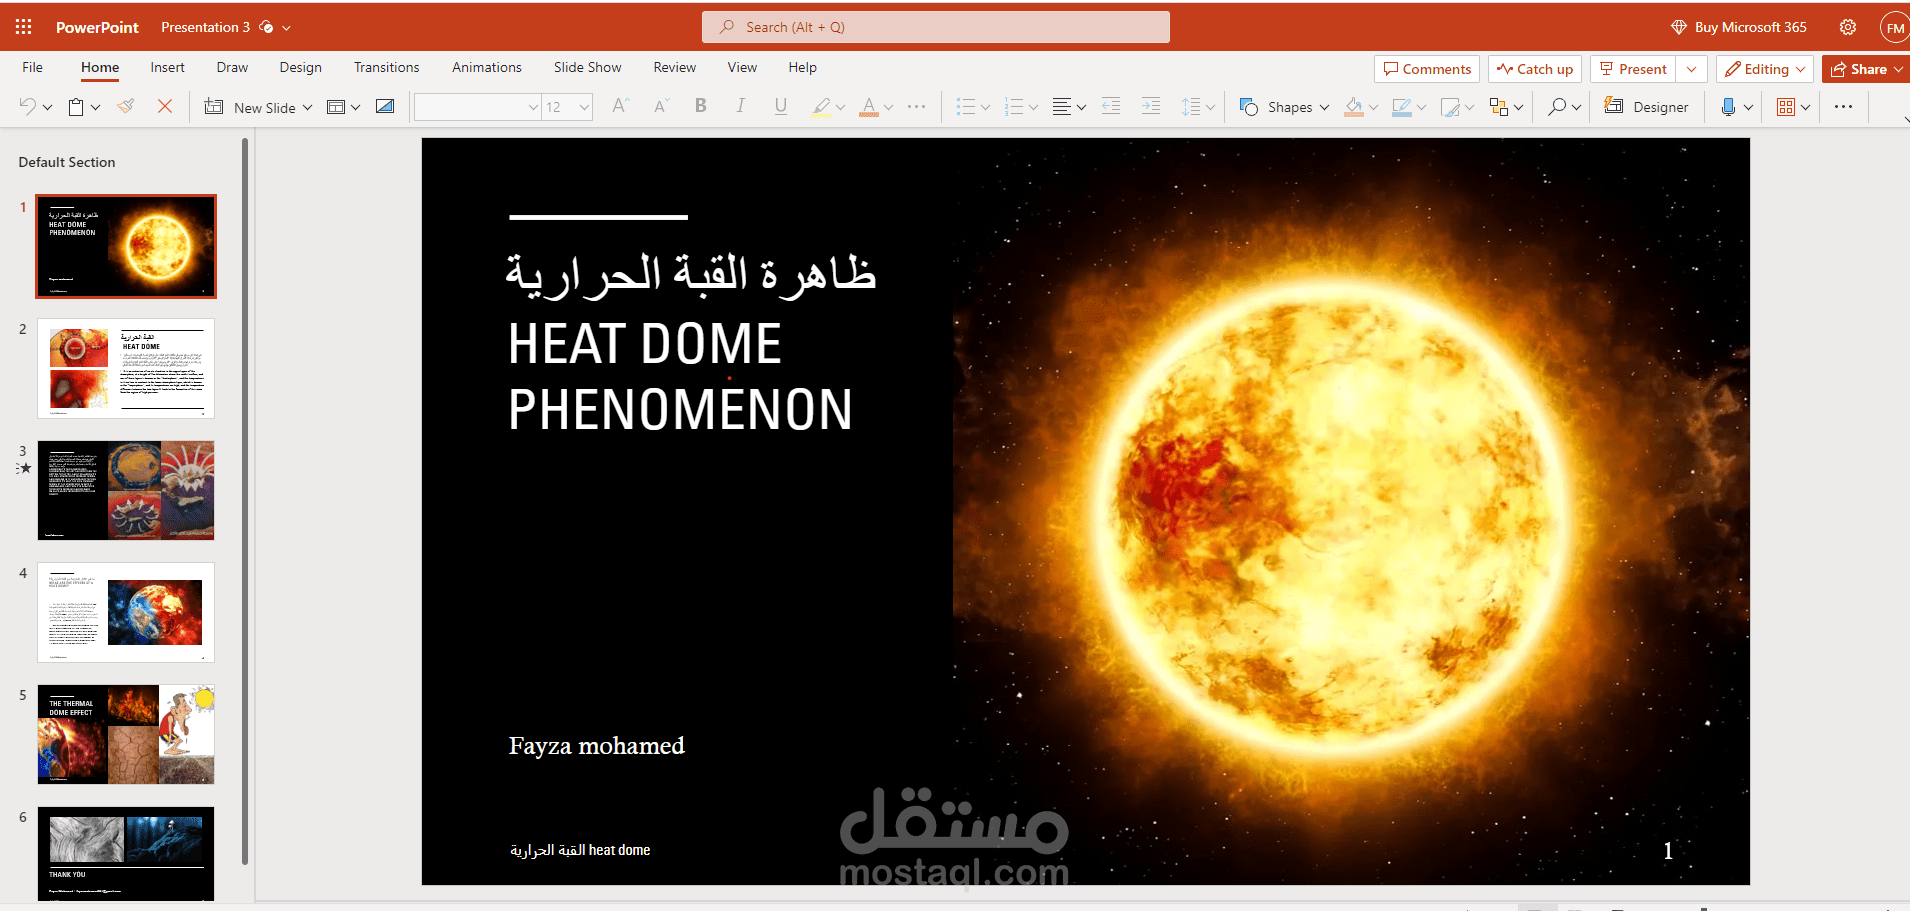Click the Shape Effects icon
Viewport: 1910px width, 911px height.
tap(1450, 107)
